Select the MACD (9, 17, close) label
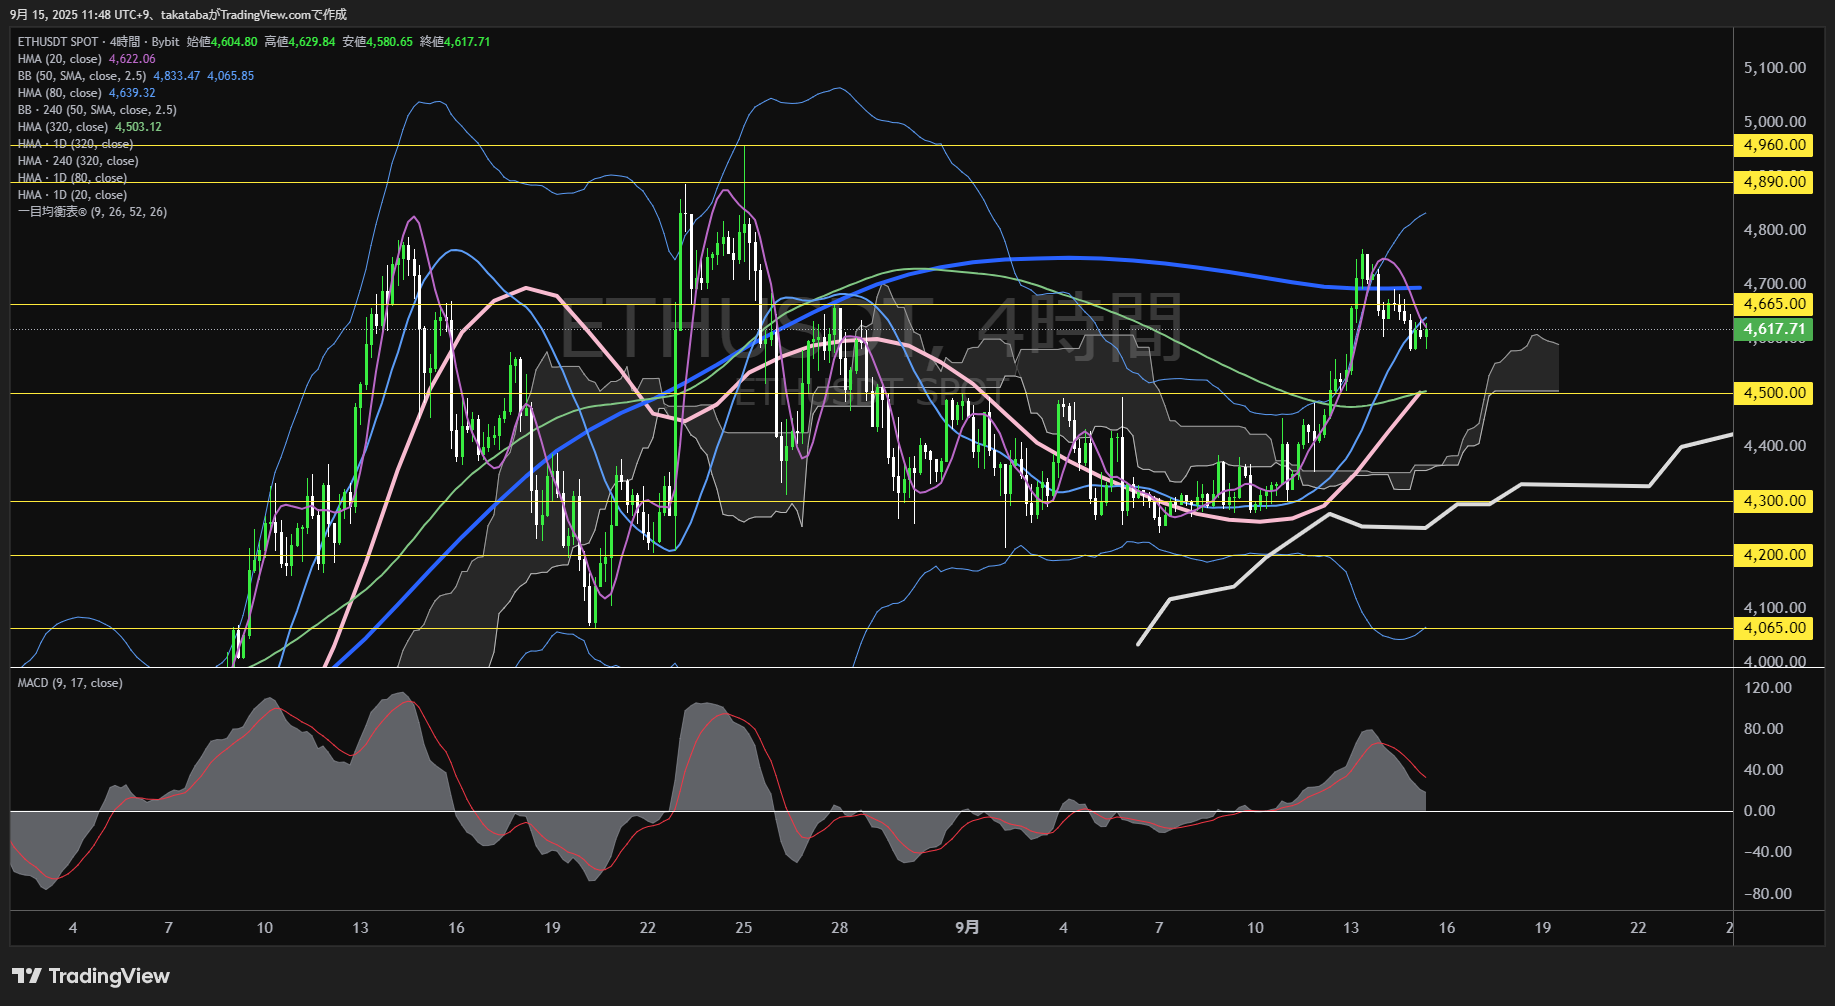 point(70,683)
